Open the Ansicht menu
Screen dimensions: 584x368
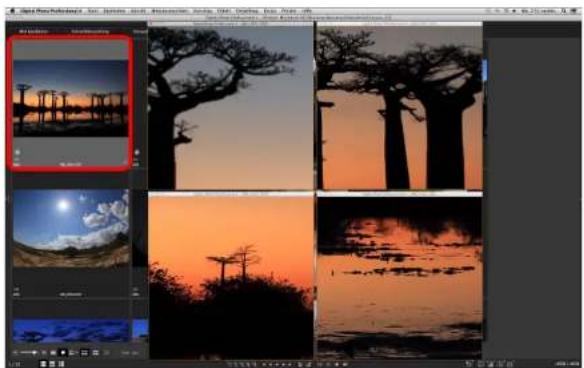tap(138, 11)
